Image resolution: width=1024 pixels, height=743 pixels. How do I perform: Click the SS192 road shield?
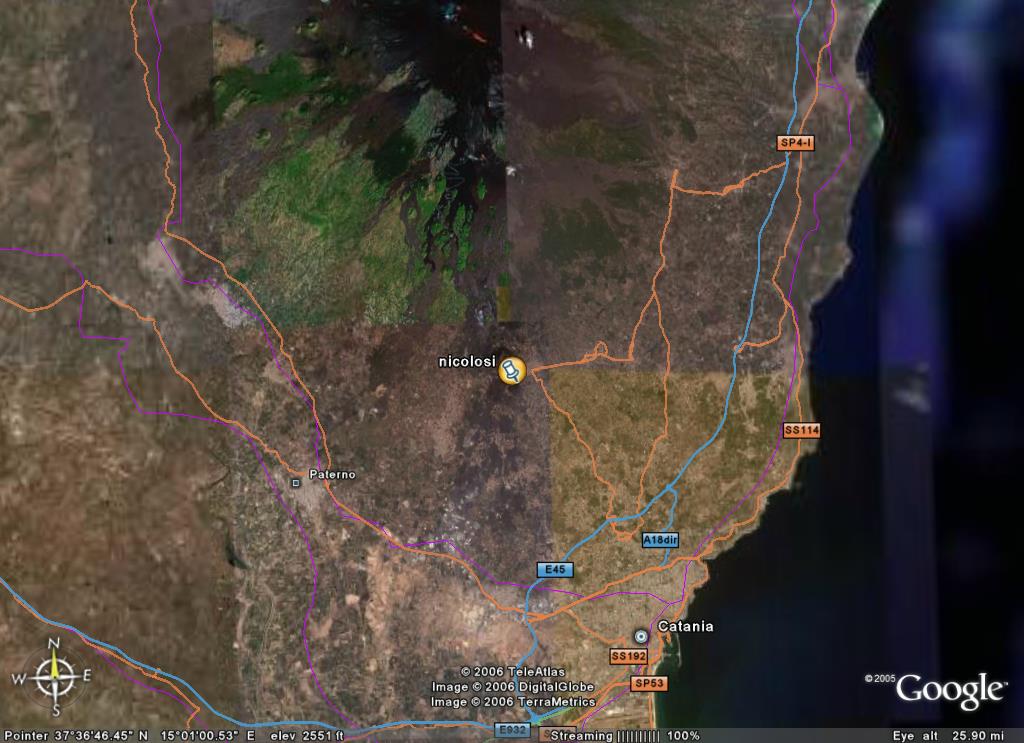coord(629,656)
